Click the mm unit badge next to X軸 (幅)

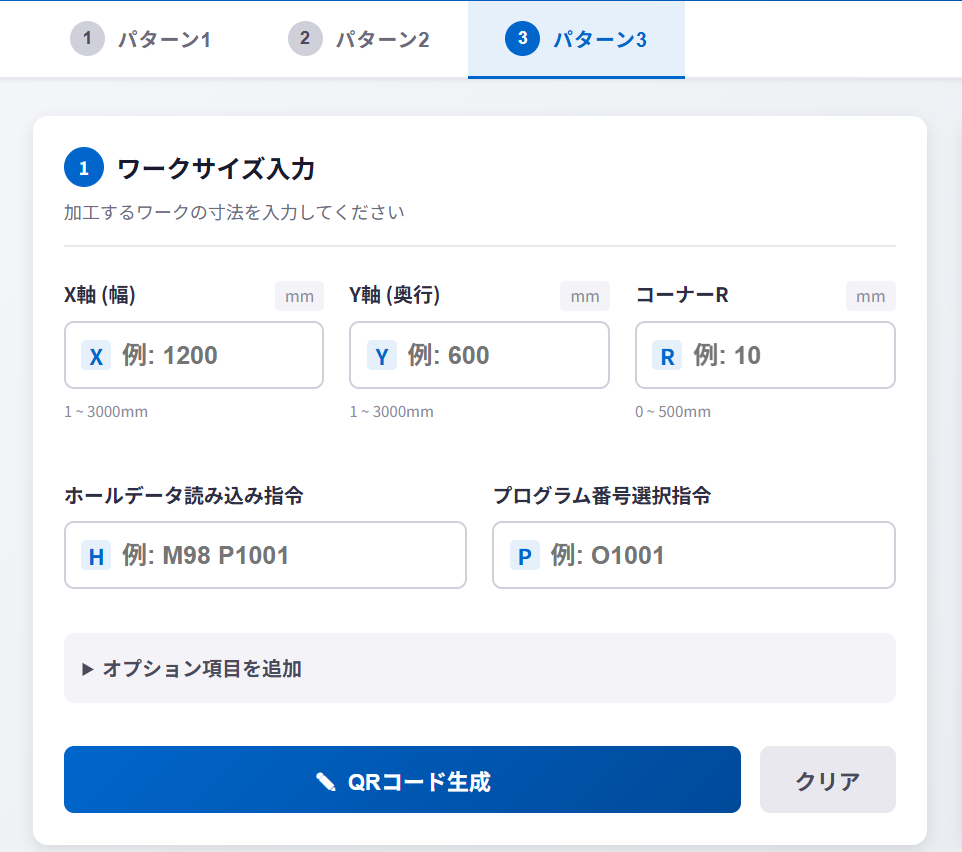298,295
